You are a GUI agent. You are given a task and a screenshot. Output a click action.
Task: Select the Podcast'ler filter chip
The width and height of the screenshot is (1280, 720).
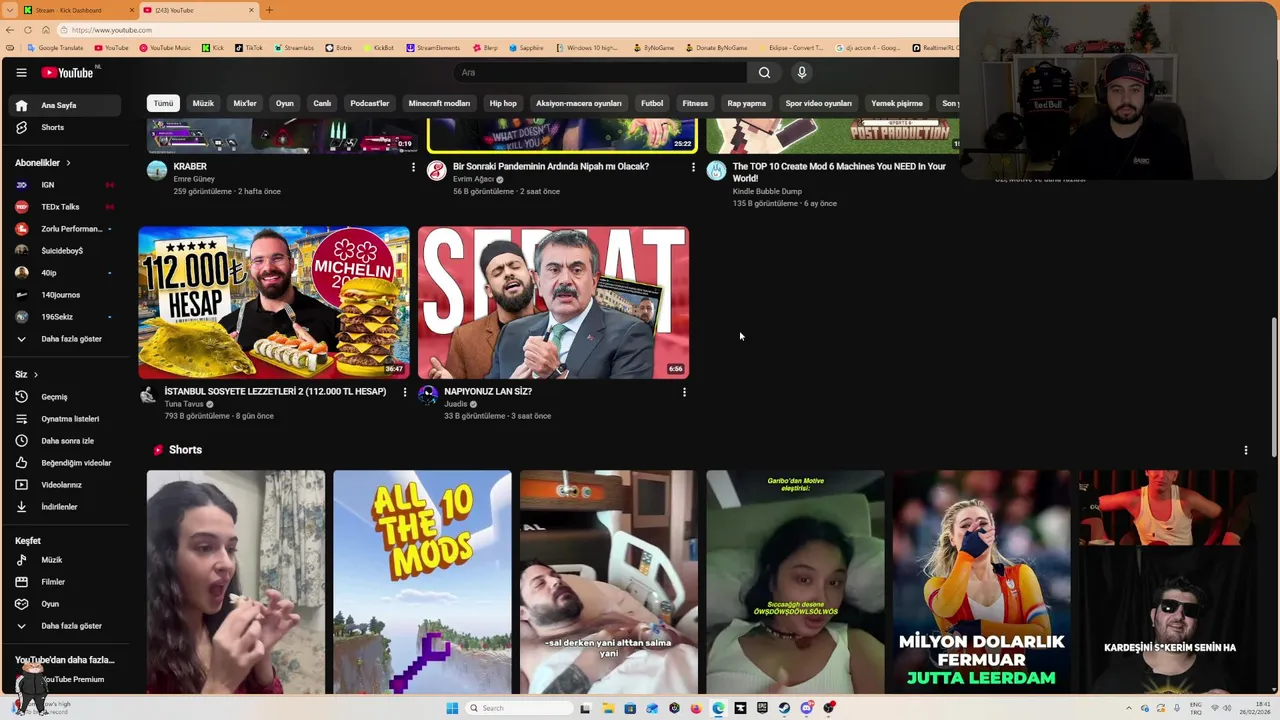click(370, 103)
